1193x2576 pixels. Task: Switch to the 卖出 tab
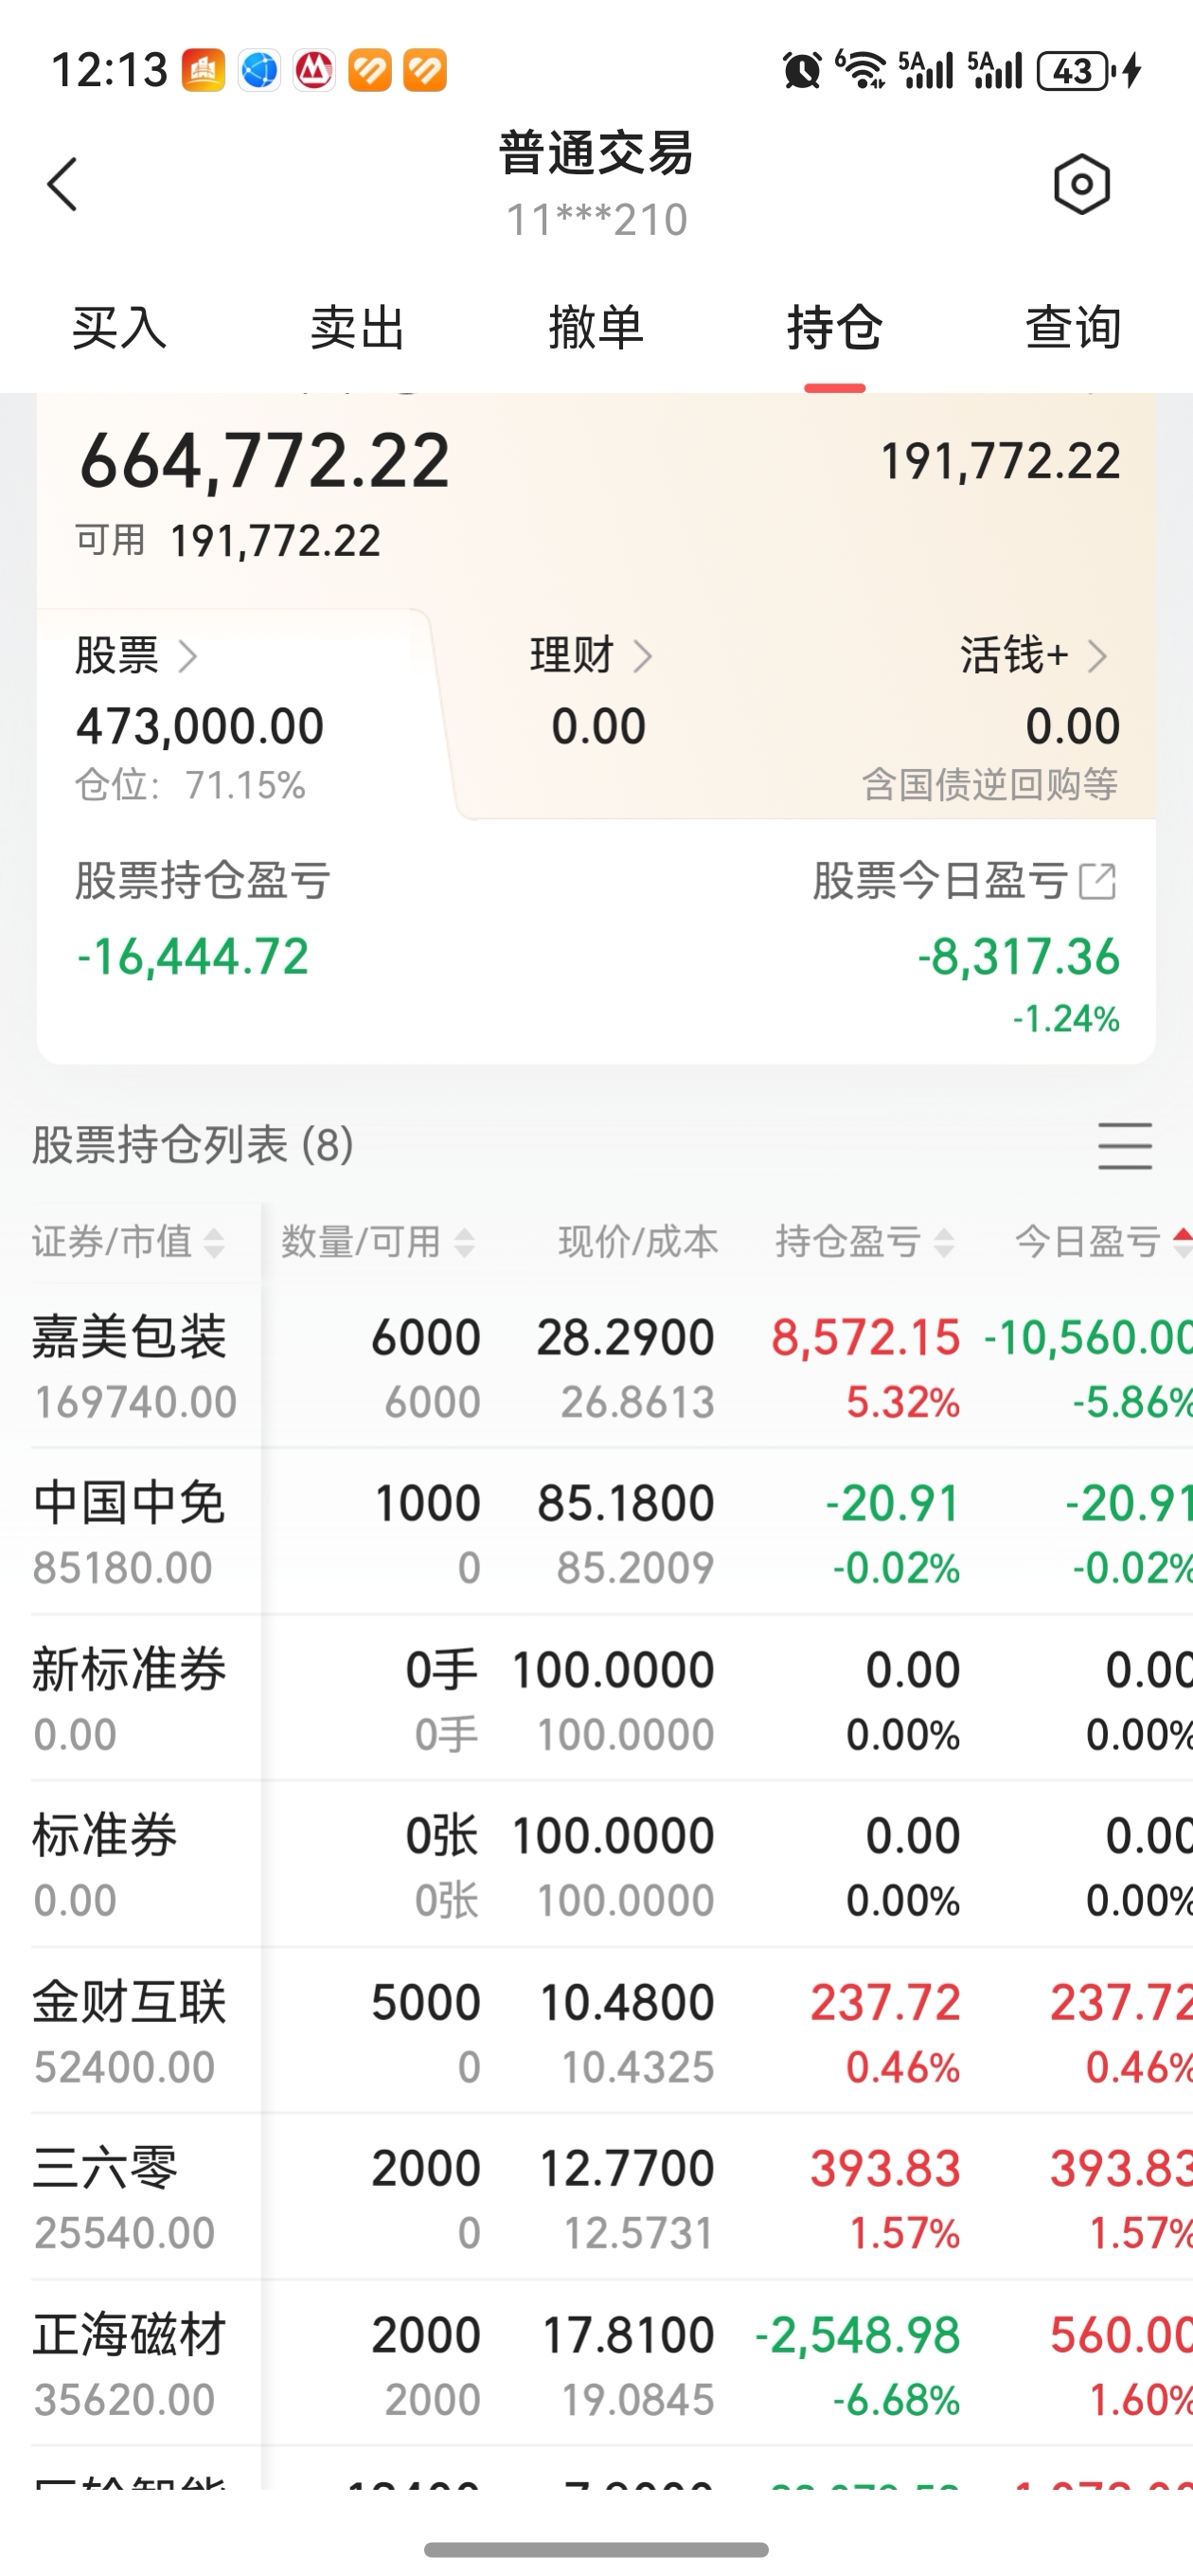click(358, 328)
